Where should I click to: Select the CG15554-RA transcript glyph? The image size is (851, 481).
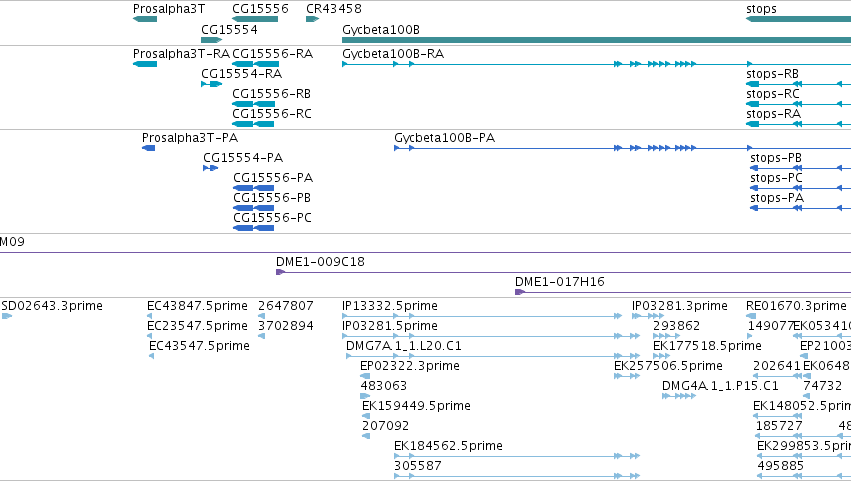[212, 84]
